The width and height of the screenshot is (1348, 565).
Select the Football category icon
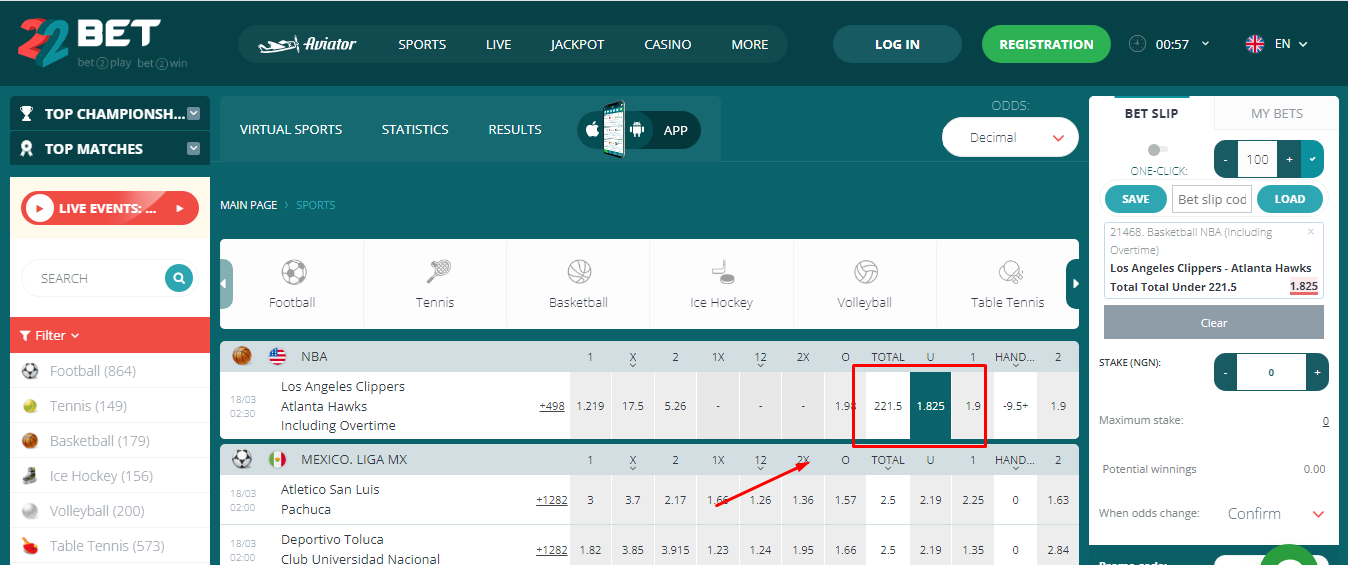[293, 273]
